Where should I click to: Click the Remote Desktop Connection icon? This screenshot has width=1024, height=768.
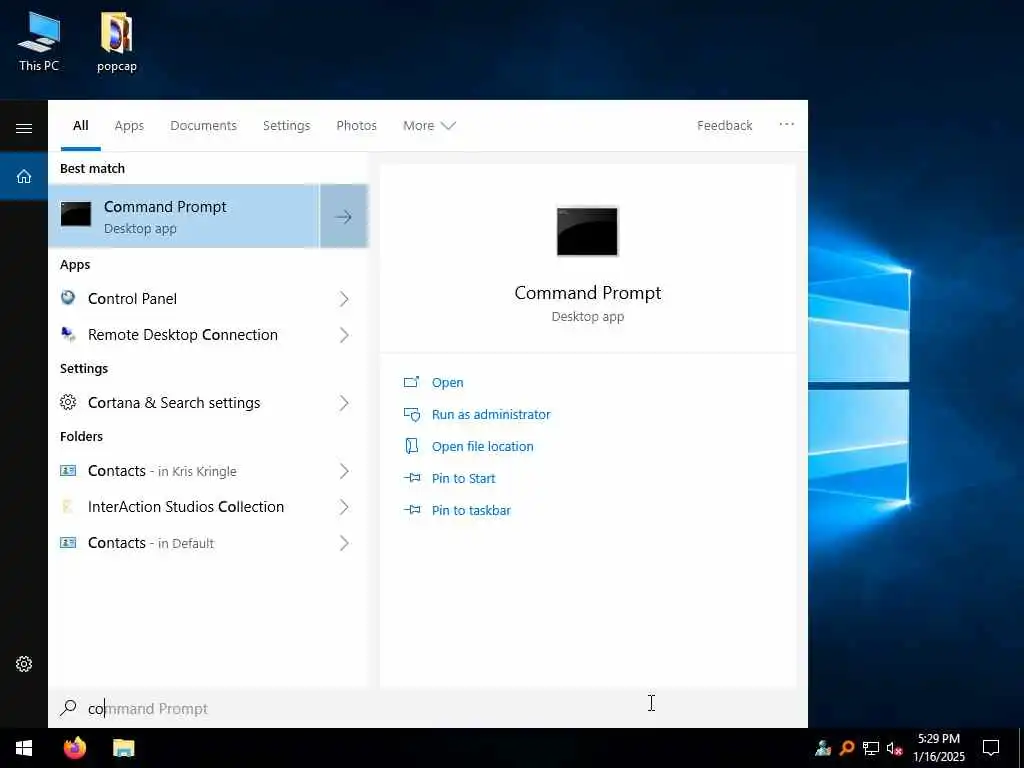(x=68, y=334)
